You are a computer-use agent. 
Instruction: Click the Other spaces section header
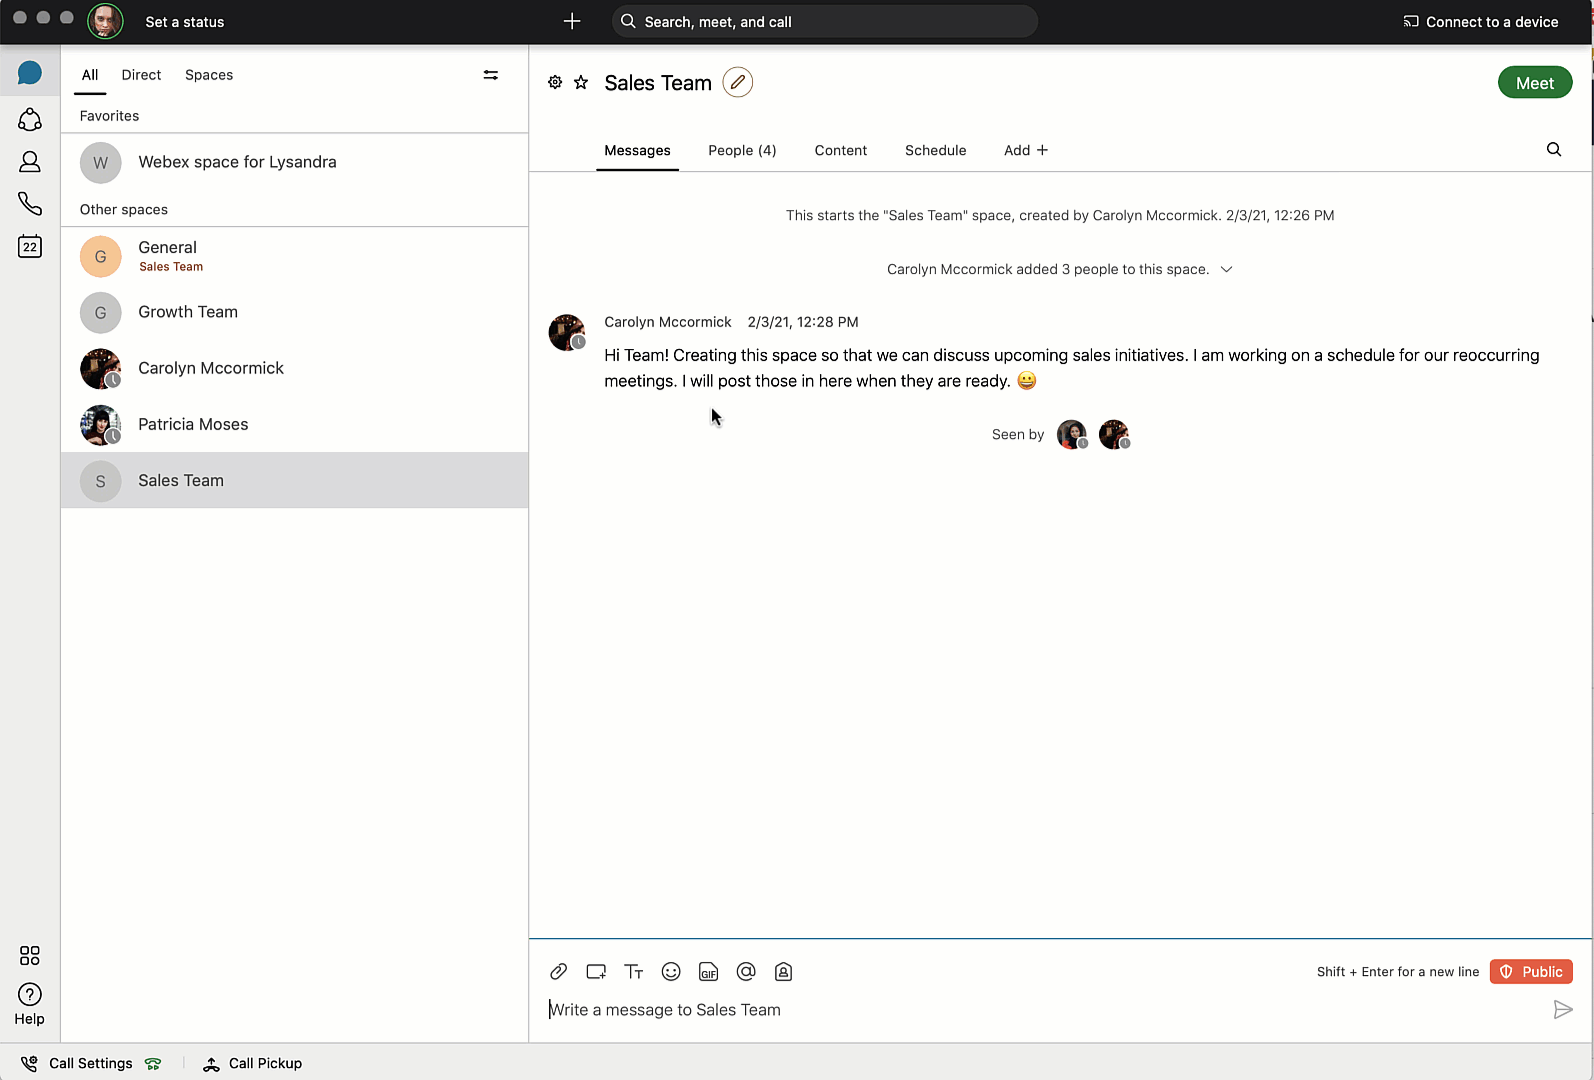124,210
